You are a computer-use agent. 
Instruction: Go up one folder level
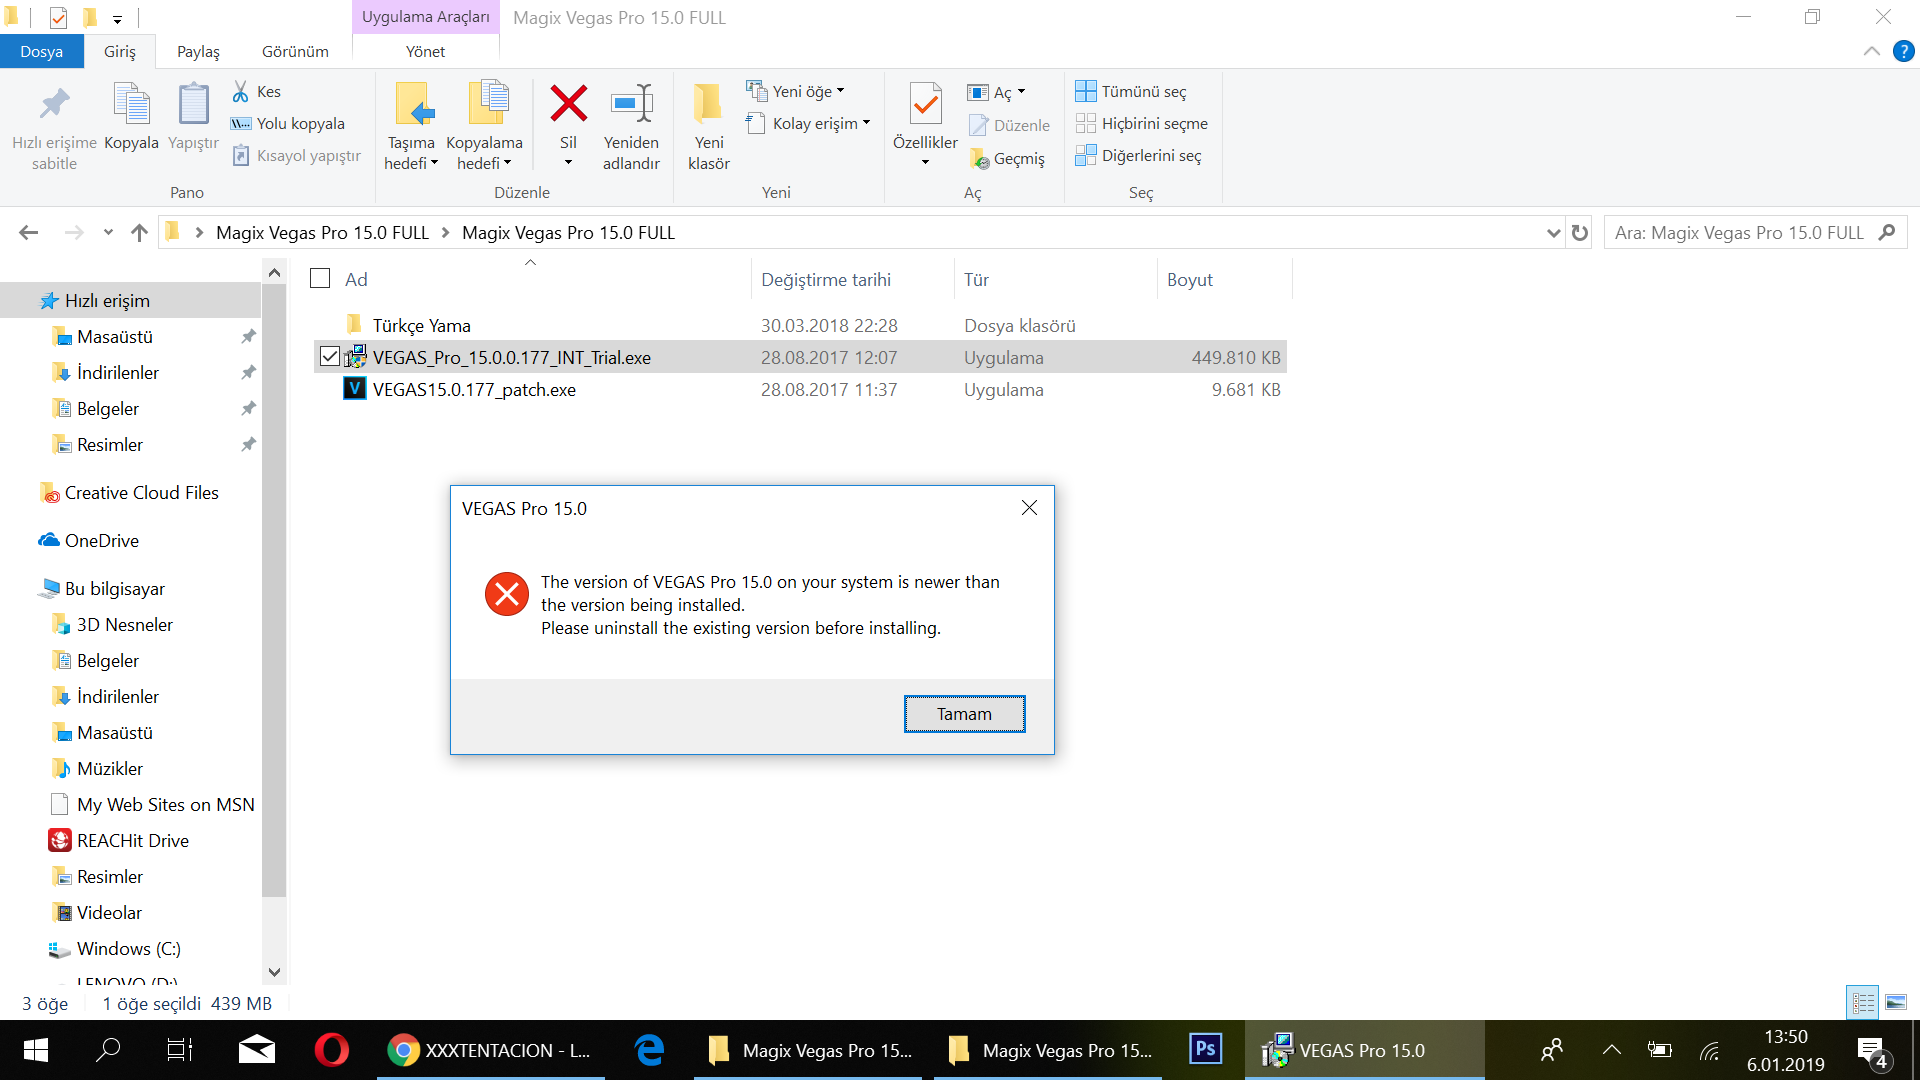(x=139, y=233)
